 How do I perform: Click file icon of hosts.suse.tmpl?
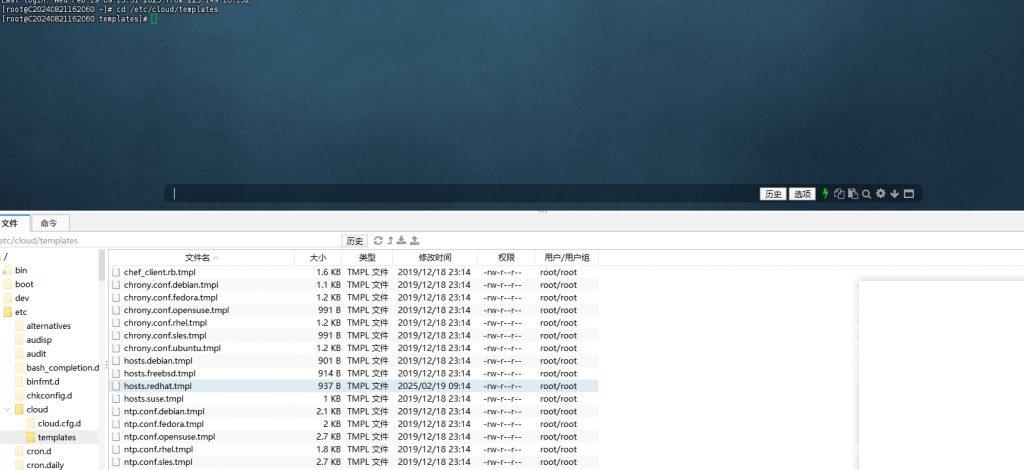116,399
